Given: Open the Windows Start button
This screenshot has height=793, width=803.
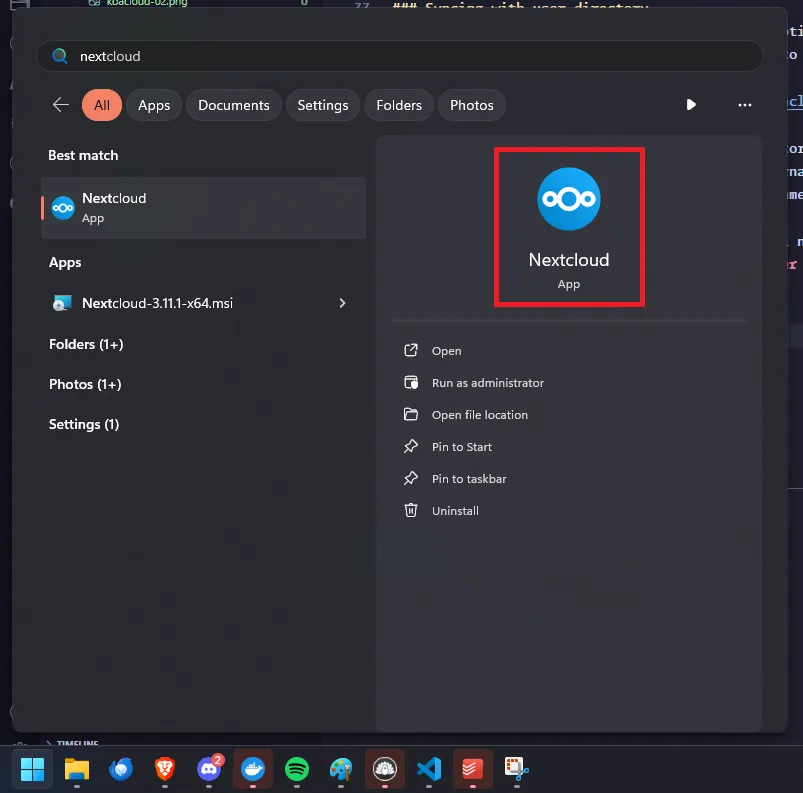Looking at the screenshot, I should pos(32,769).
